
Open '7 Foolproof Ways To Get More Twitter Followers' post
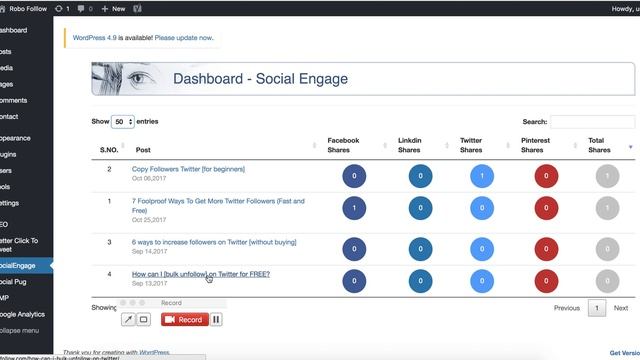click(x=218, y=206)
